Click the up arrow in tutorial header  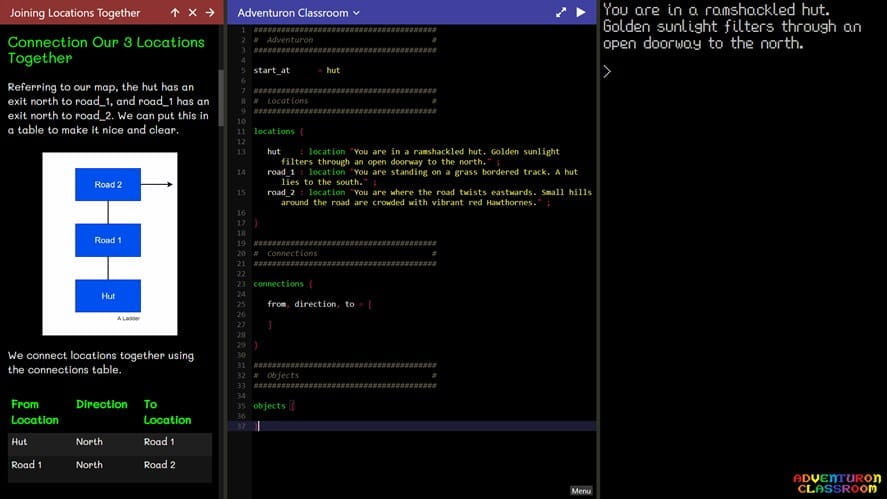[175, 13]
